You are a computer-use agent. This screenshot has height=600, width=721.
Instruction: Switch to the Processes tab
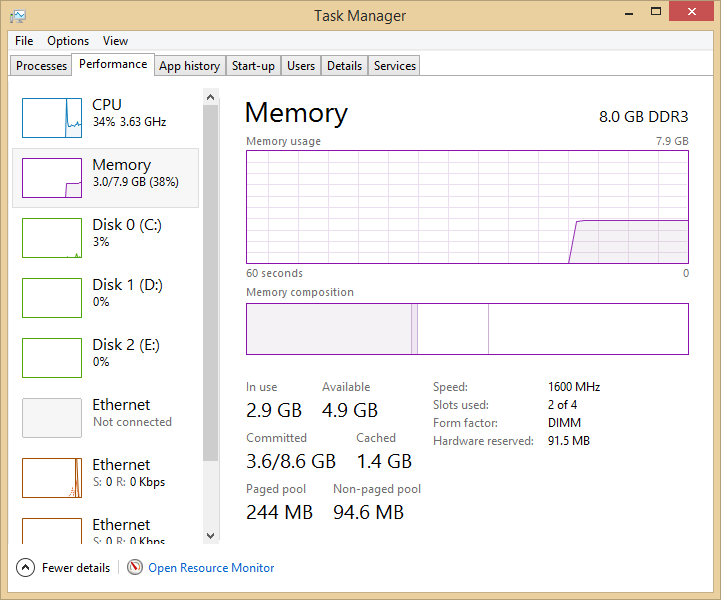point(42,66)
